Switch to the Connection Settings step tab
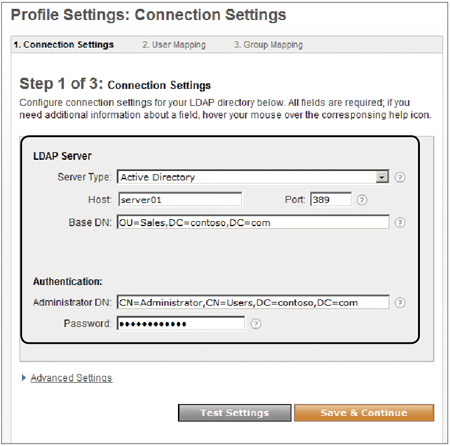This screenshot has height=446, width=450. [x=64, y=45]
